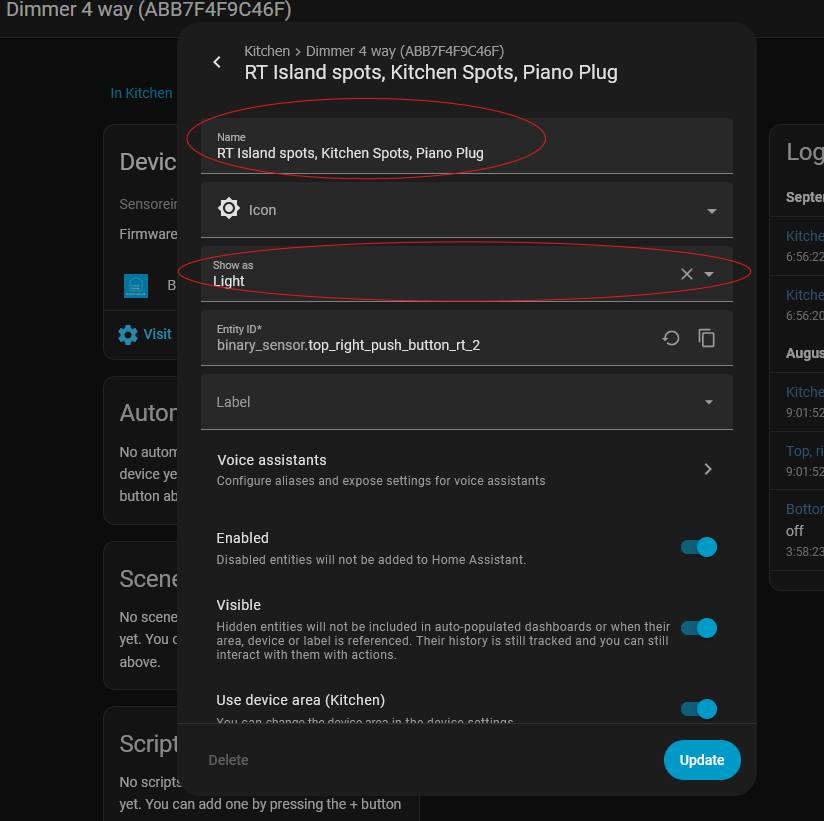Expand the Icon picker dropdown
824x821 pixels.
tap(711, 211)
